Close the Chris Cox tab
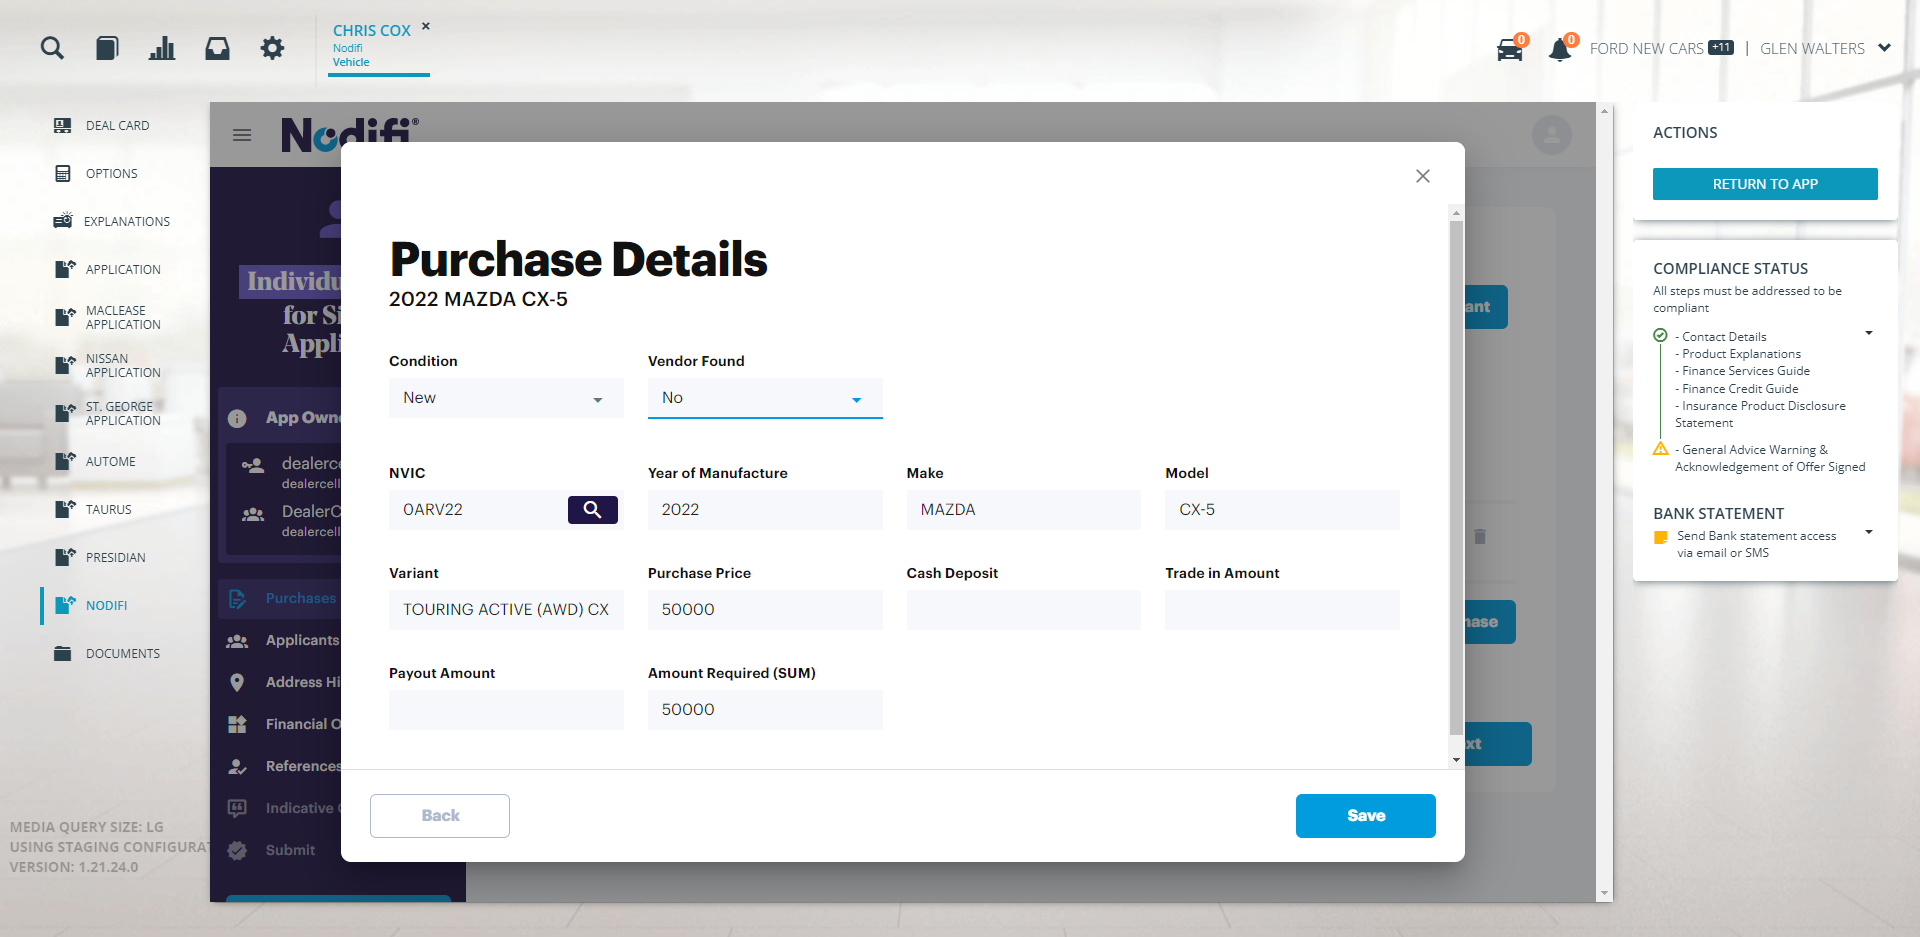1920x937 pixels. click(426, 26)
